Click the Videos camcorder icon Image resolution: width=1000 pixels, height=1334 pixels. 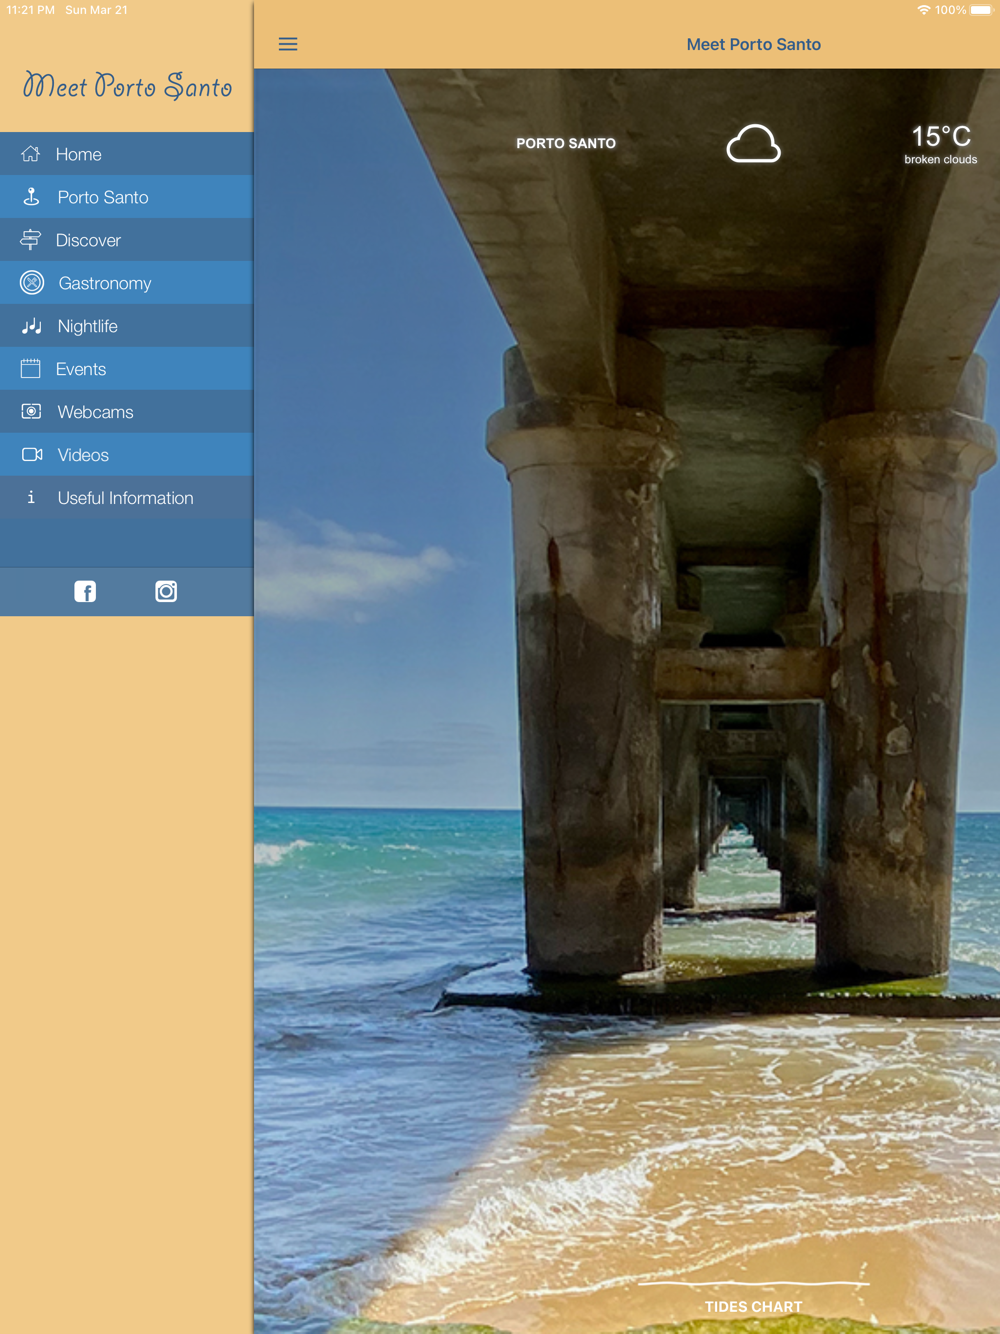(32, 455)
